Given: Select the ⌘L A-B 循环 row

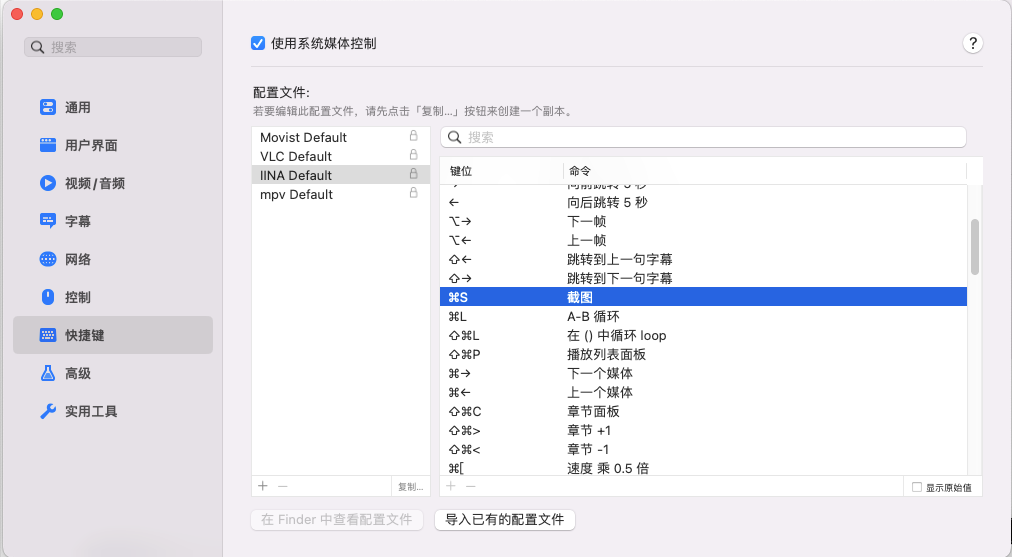Looking at the screenshot, I should [x=702, y=316].
